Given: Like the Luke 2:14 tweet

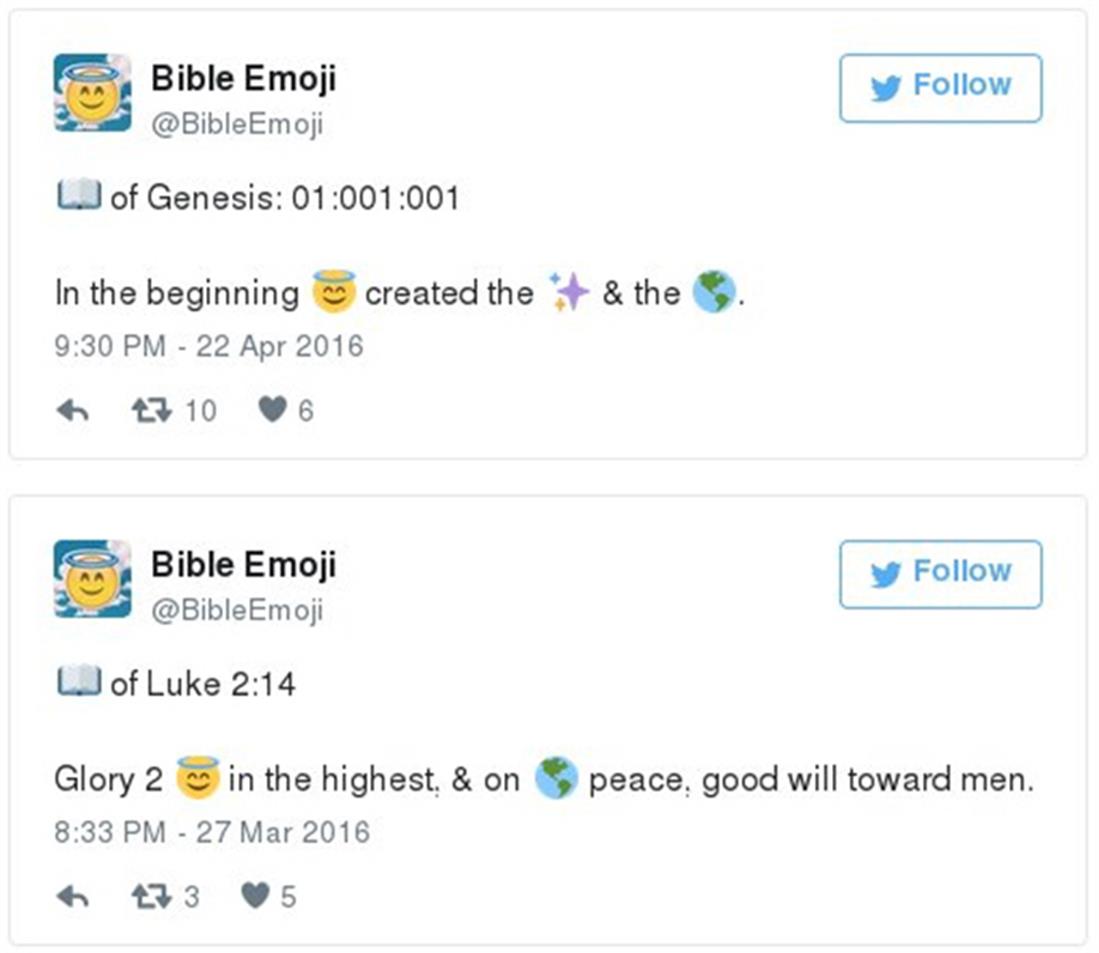Looking at the screenshot, I should coord(256,896).
